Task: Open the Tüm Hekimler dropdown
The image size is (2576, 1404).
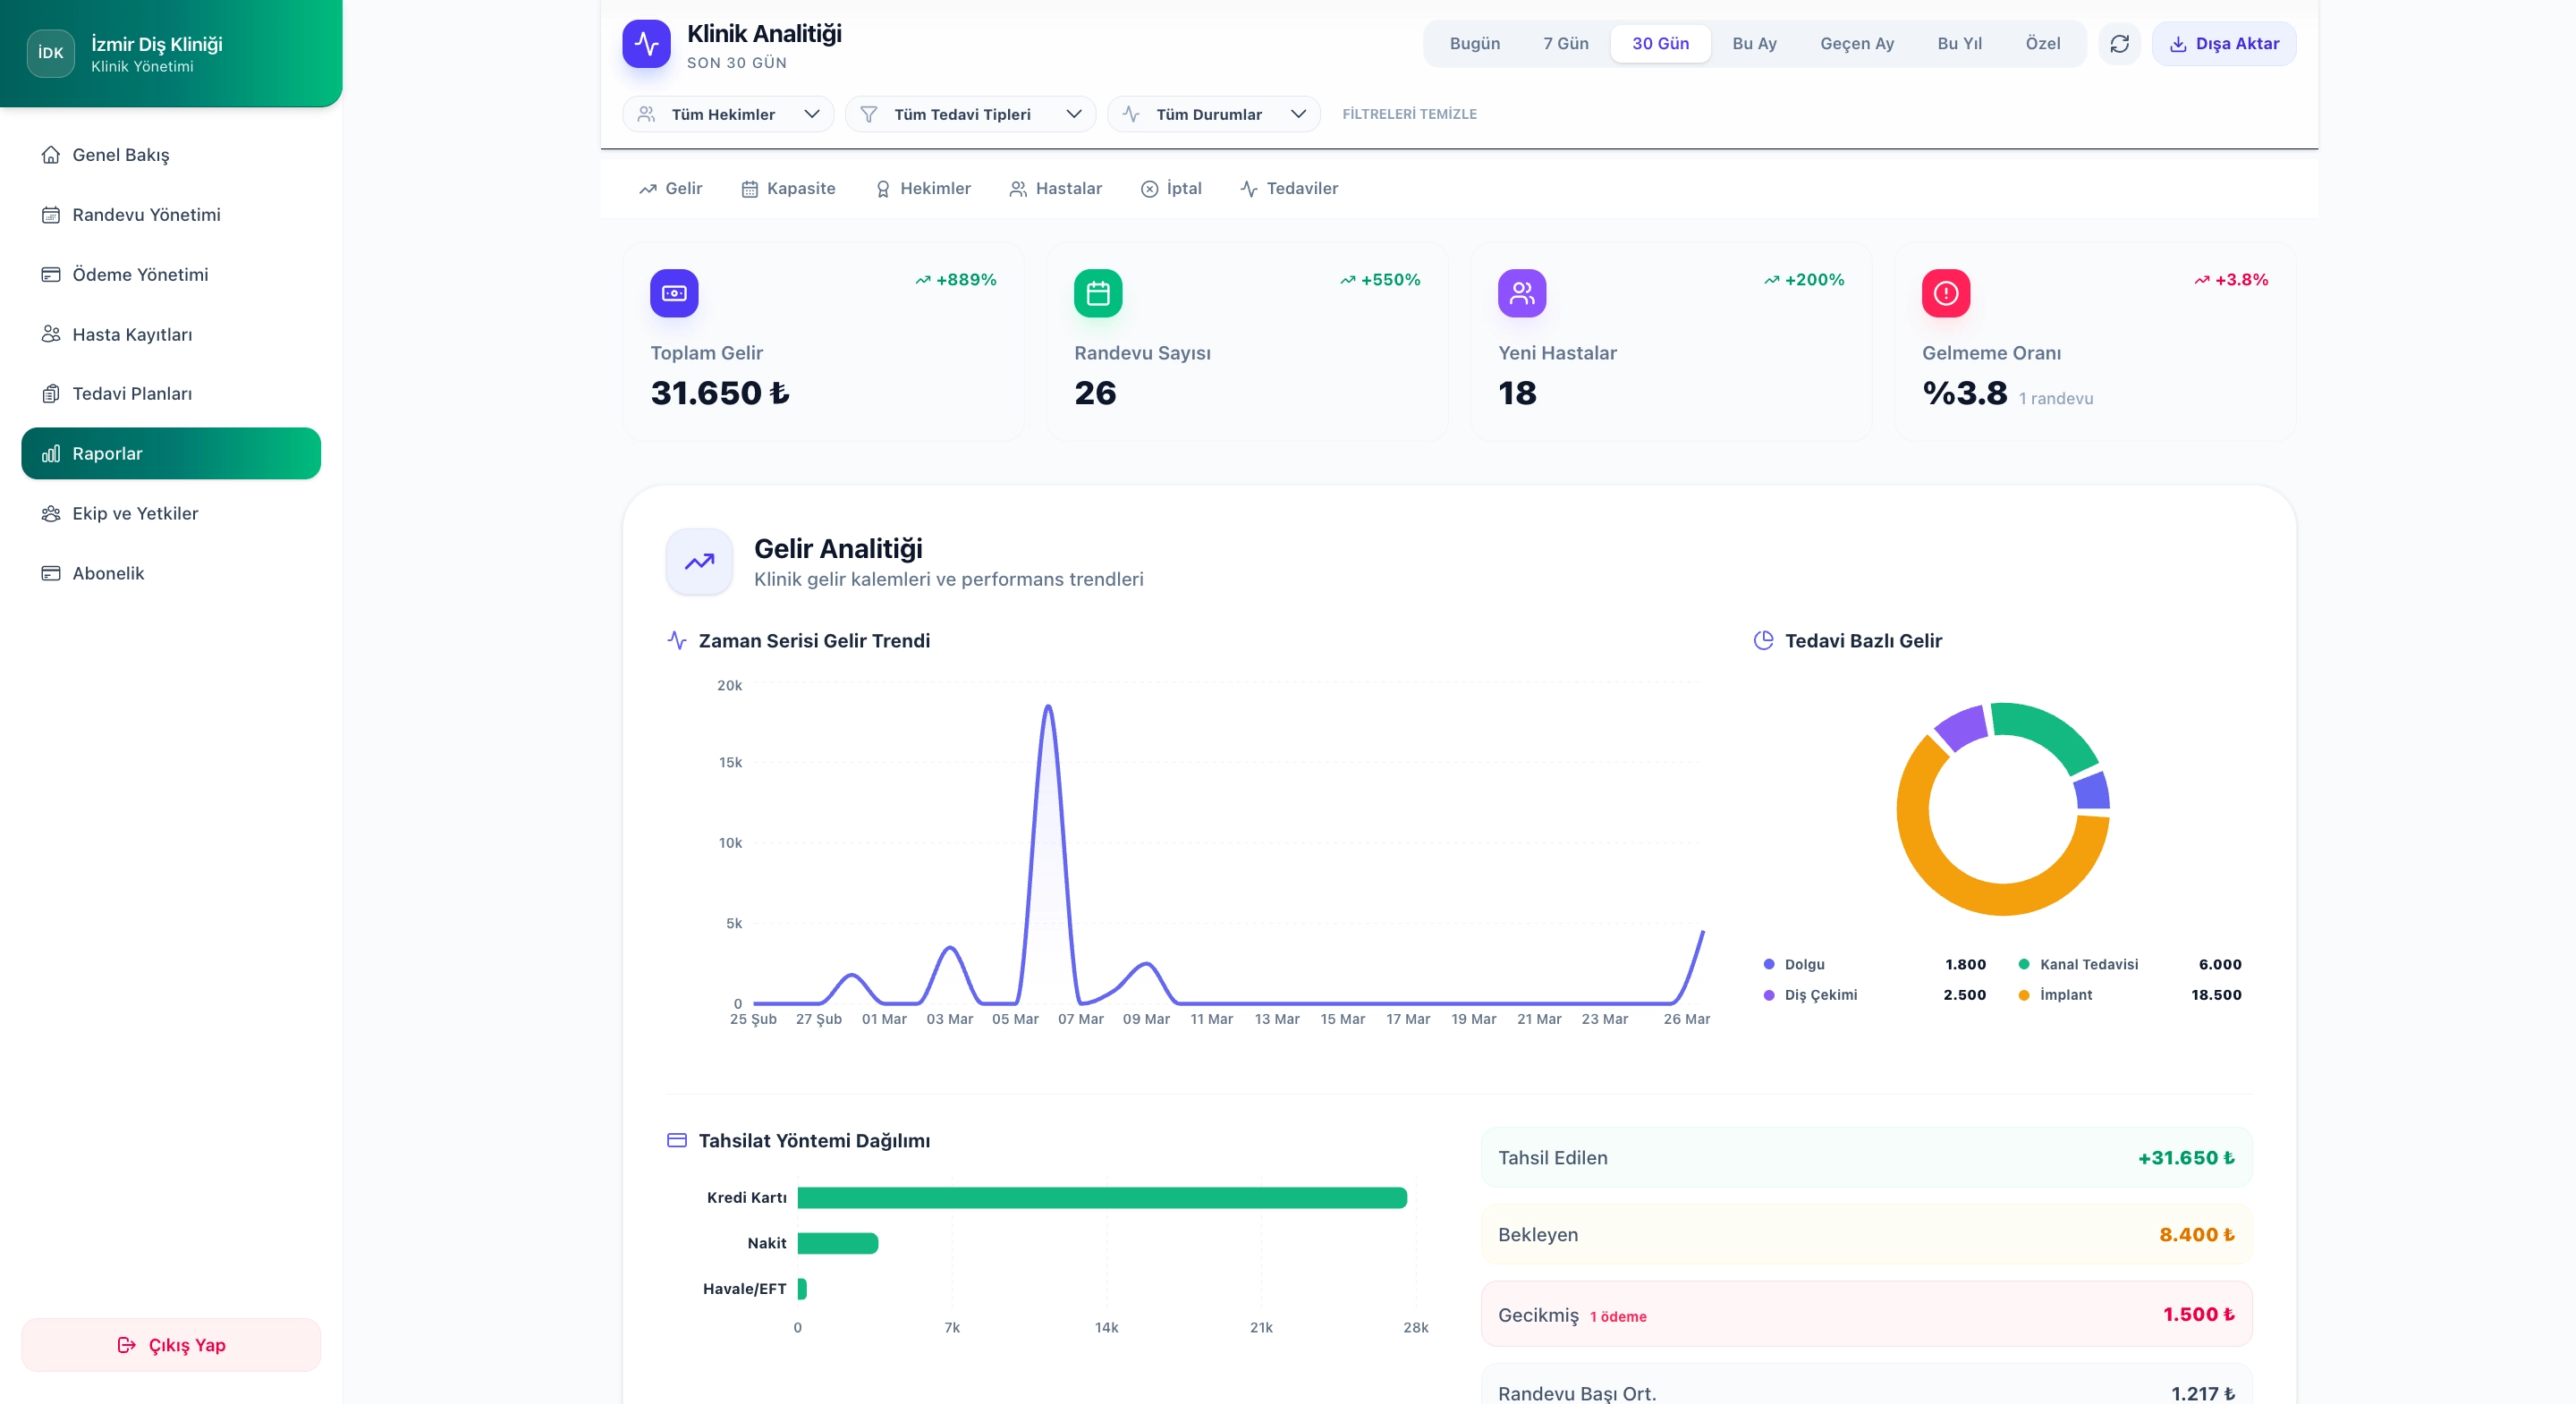Action: (x=728, y=114)
